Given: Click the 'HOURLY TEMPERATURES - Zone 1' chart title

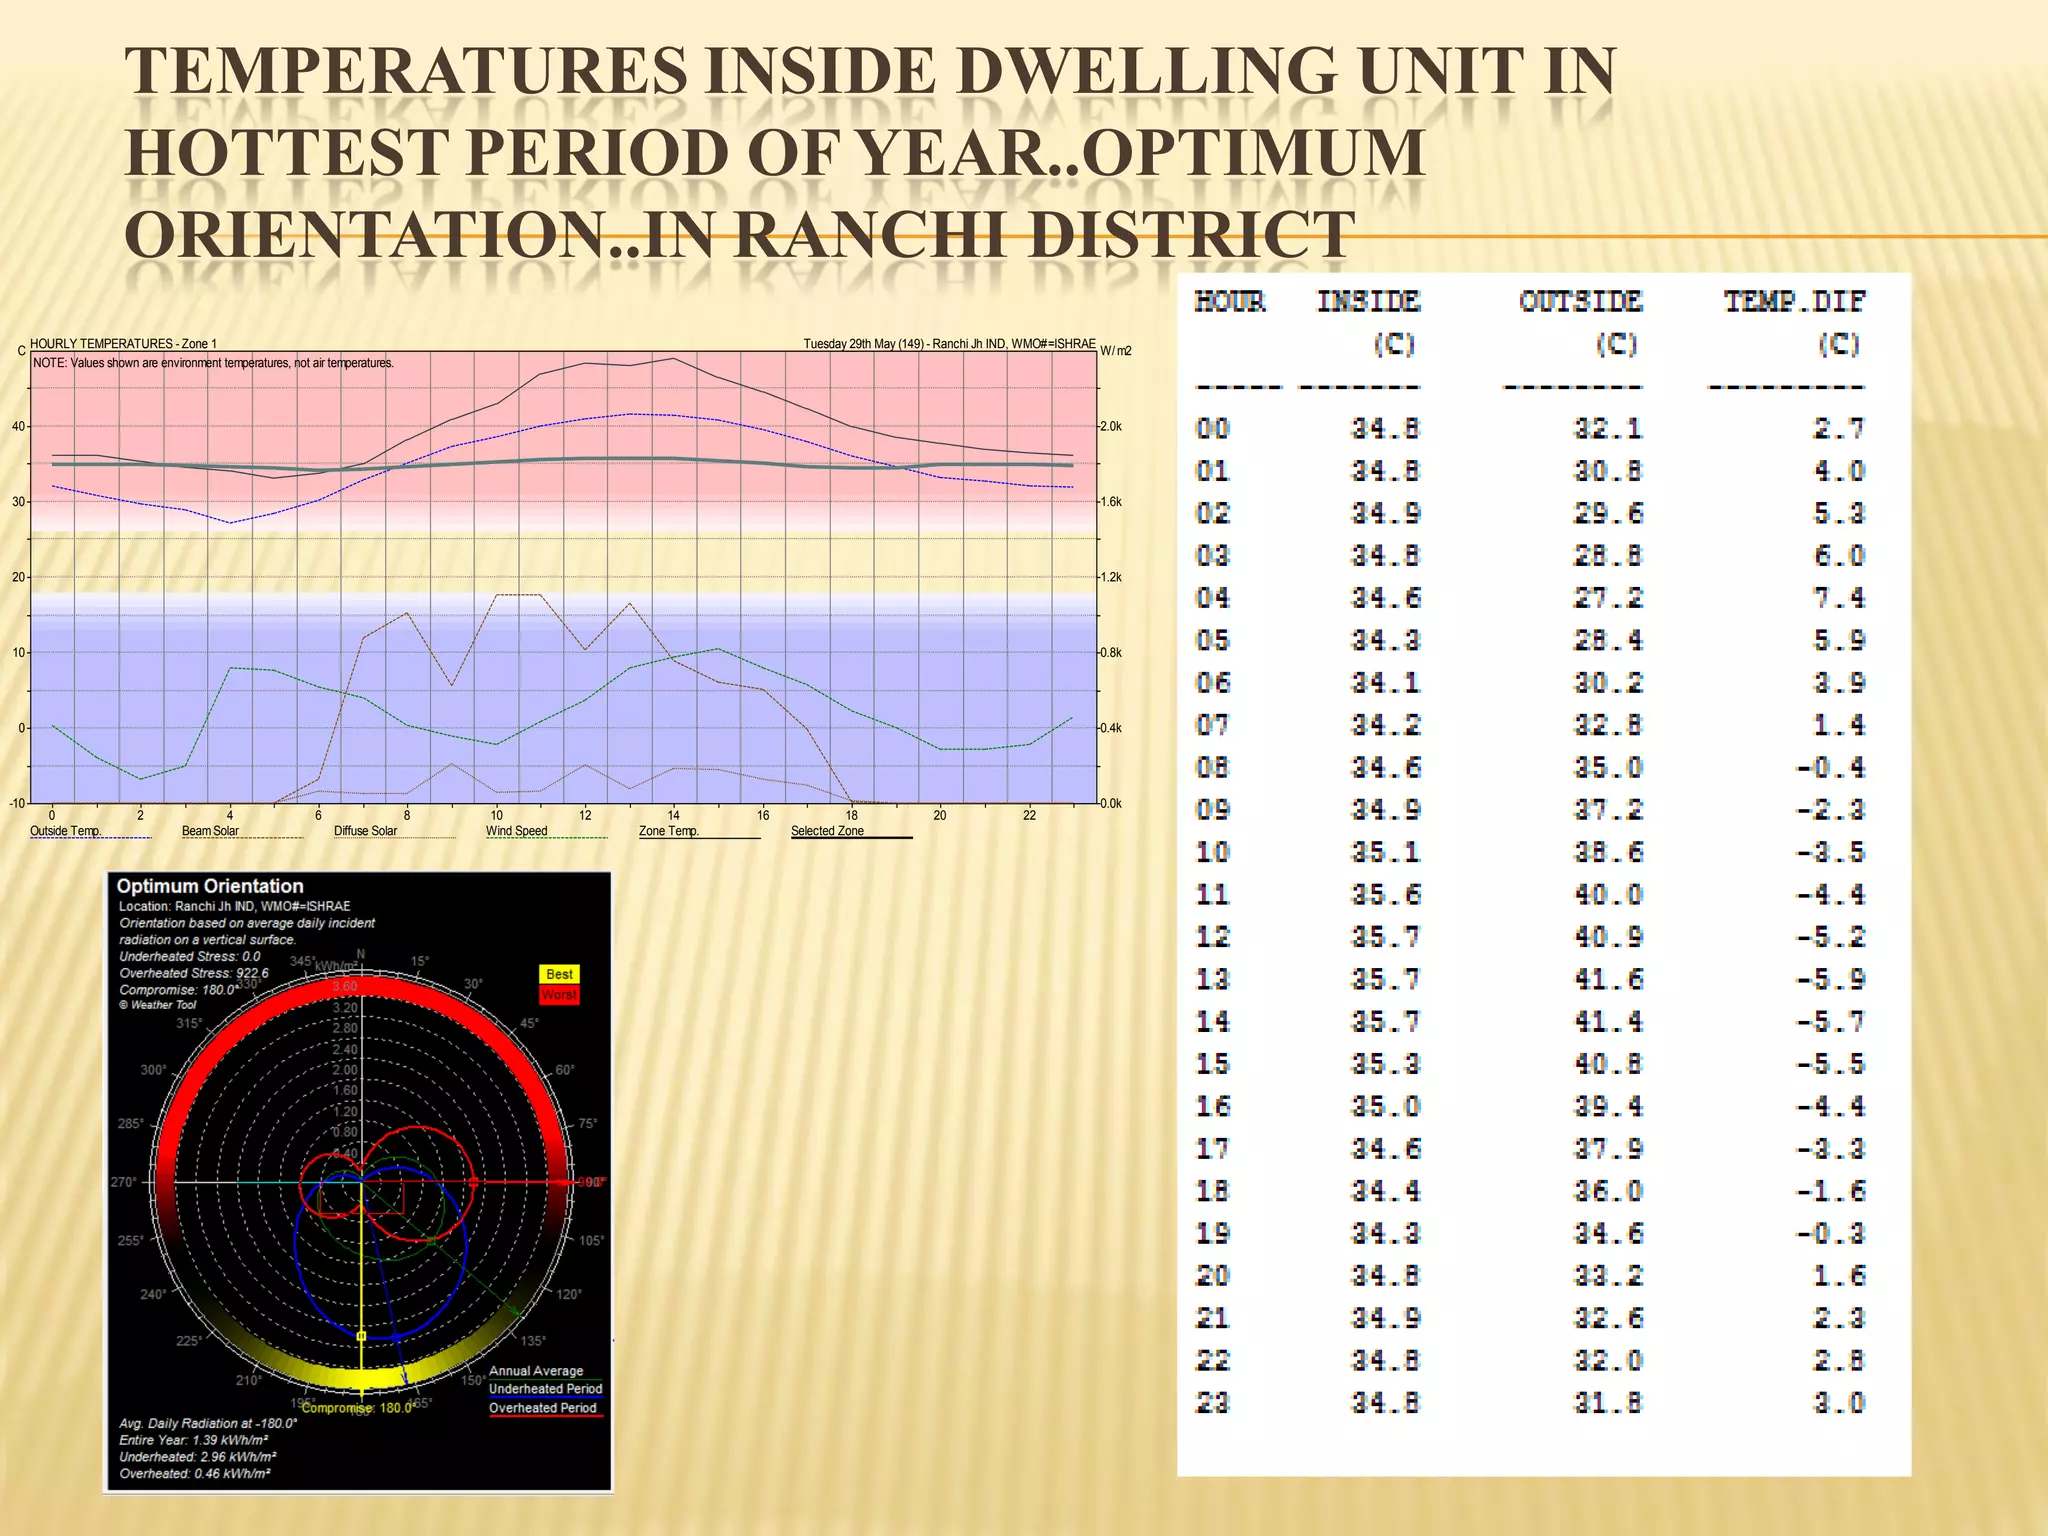Looking at the screenshot, I should tap(123, 343).
